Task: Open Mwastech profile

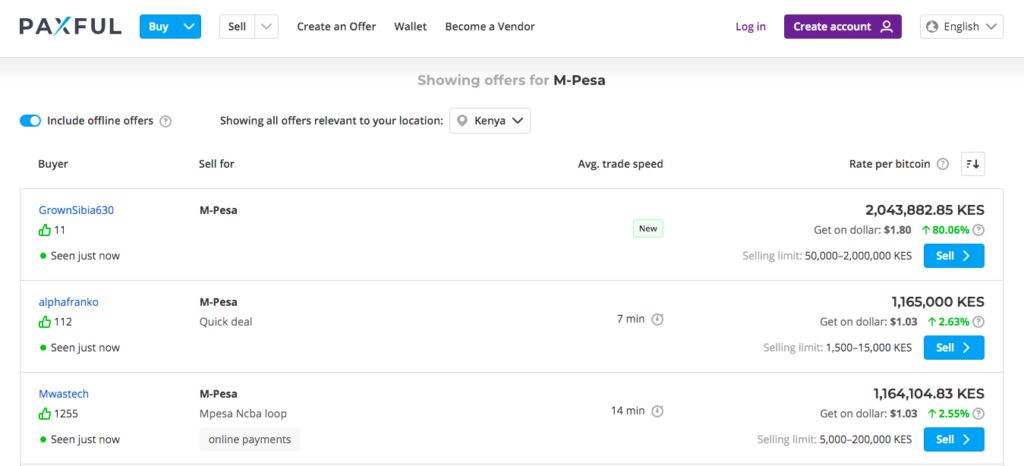Action: (63, 394)
